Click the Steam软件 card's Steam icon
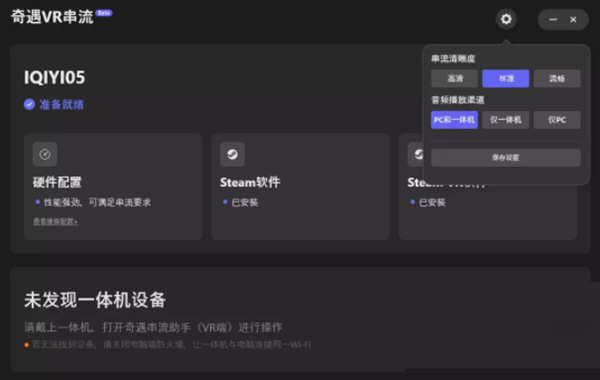 click(x=232, y=154)
